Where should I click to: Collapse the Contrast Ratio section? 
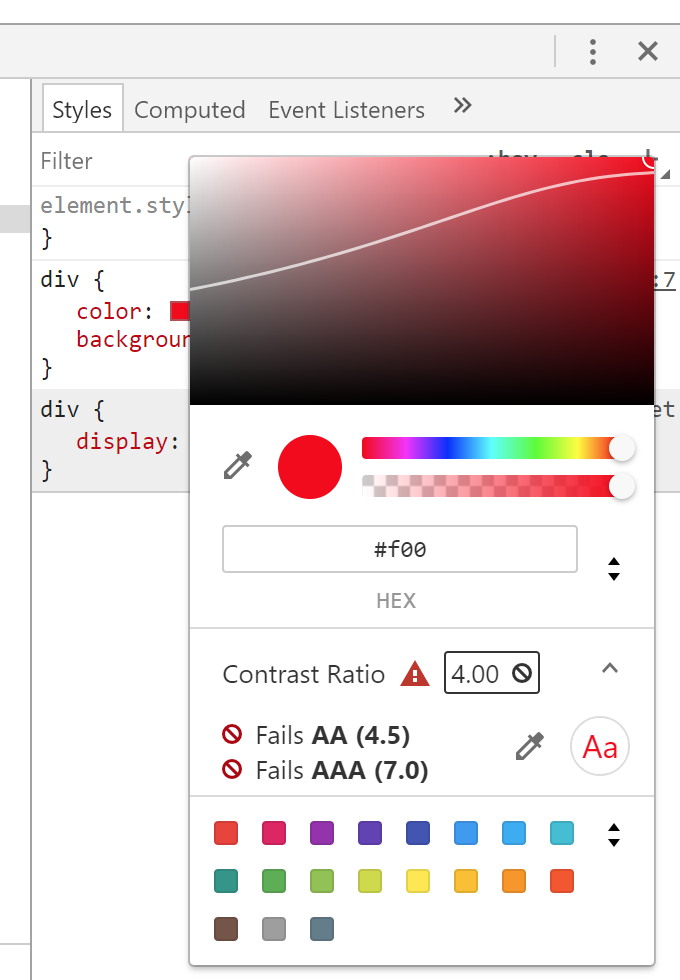(610, 669)
